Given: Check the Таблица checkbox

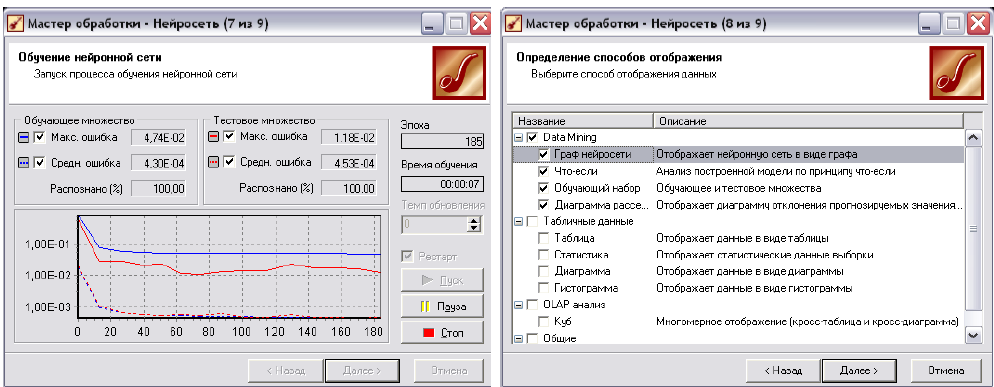Looking at the screenshot, I should pos(543,238).
